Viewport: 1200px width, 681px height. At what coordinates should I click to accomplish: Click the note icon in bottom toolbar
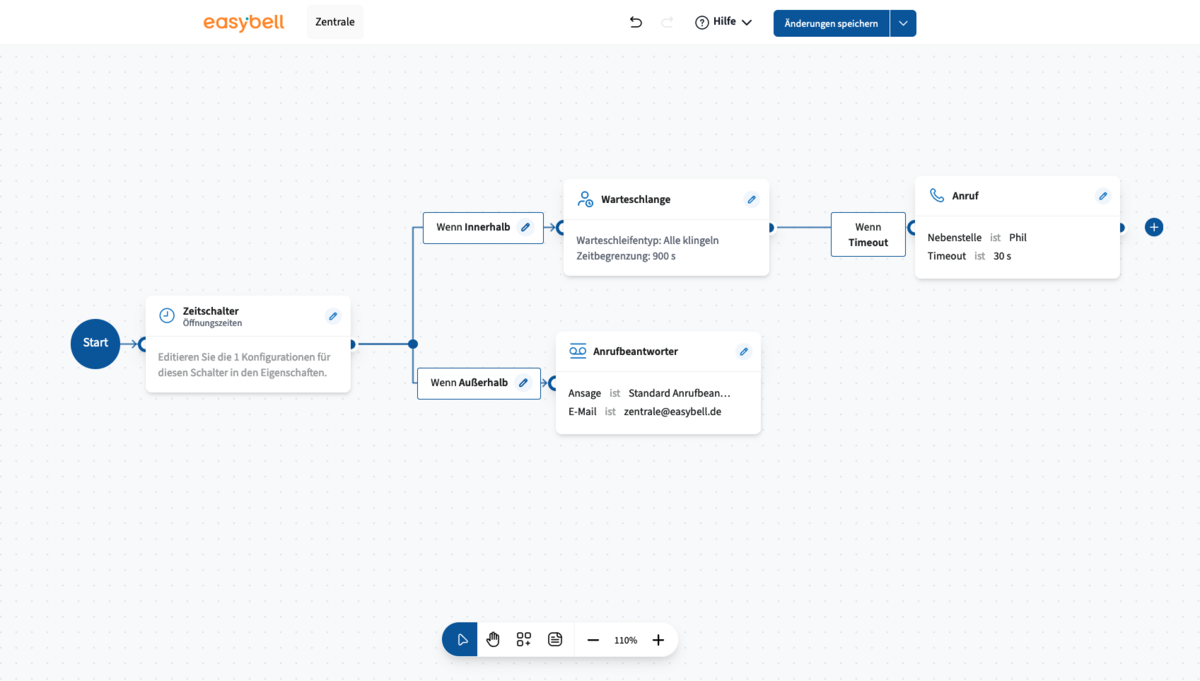pos(555,640)
